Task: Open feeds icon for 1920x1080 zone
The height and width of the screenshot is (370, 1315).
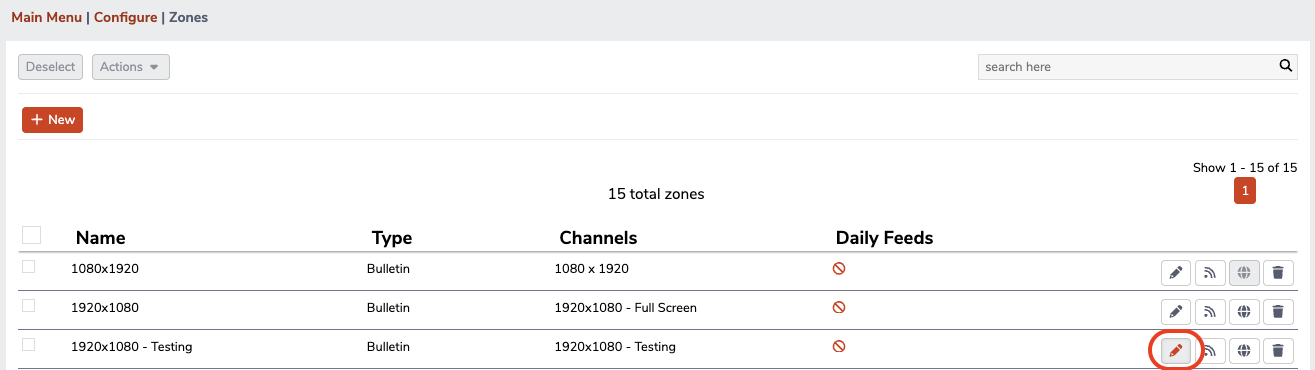Action: (1210, 311)
